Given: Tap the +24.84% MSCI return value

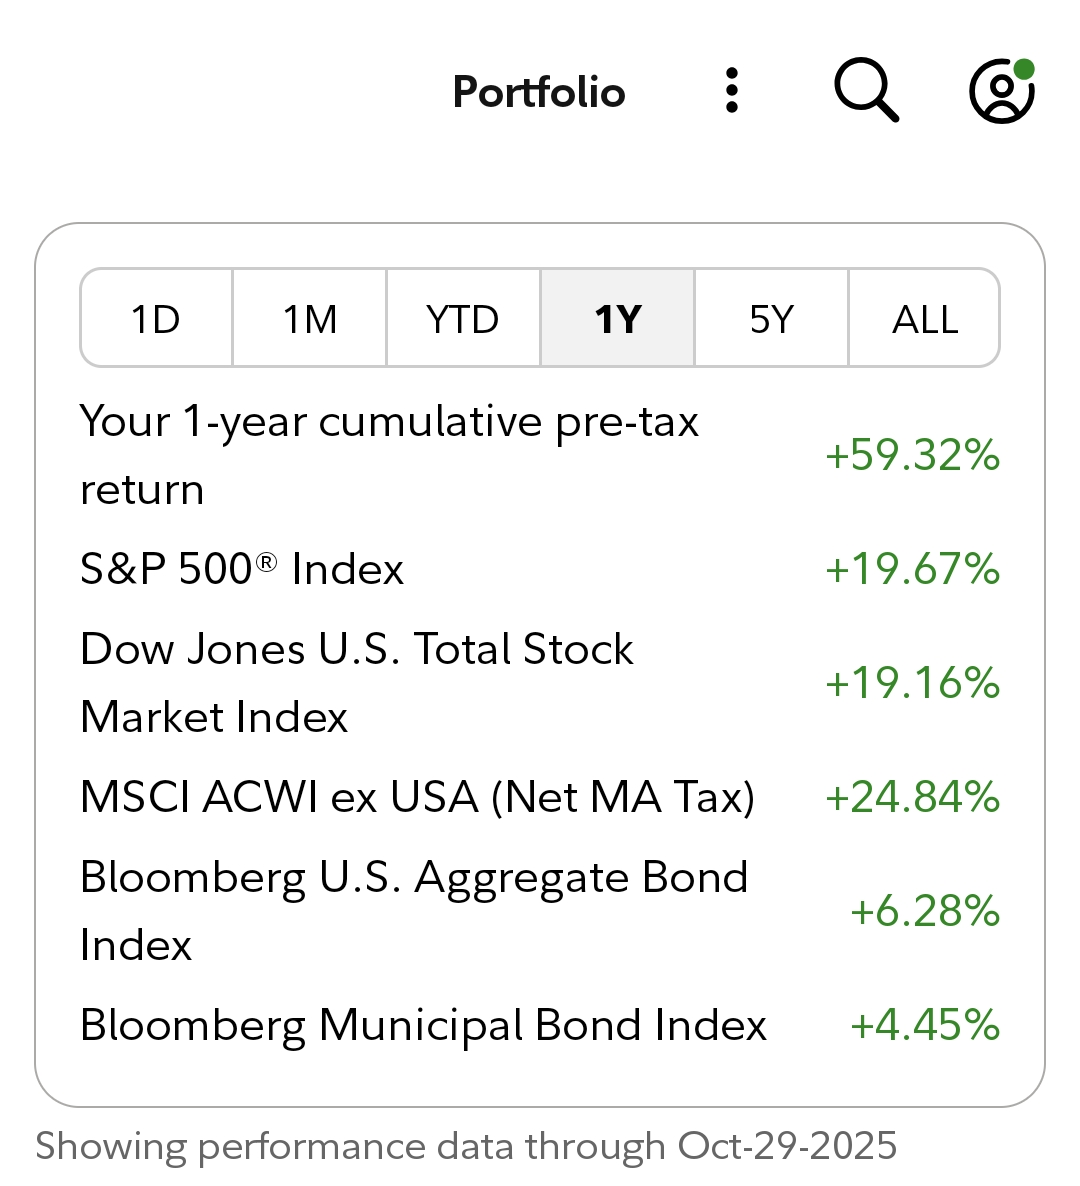Looking at the screenshot, I should pyautogui.click(x=912, y=797).
